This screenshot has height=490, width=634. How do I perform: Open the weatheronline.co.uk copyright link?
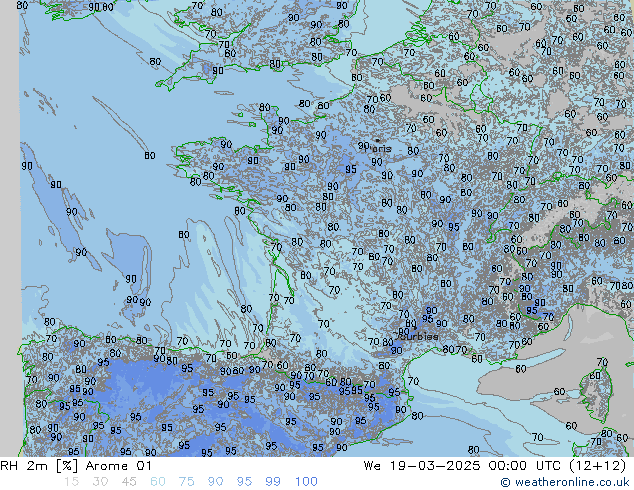(x=565, y=482)
